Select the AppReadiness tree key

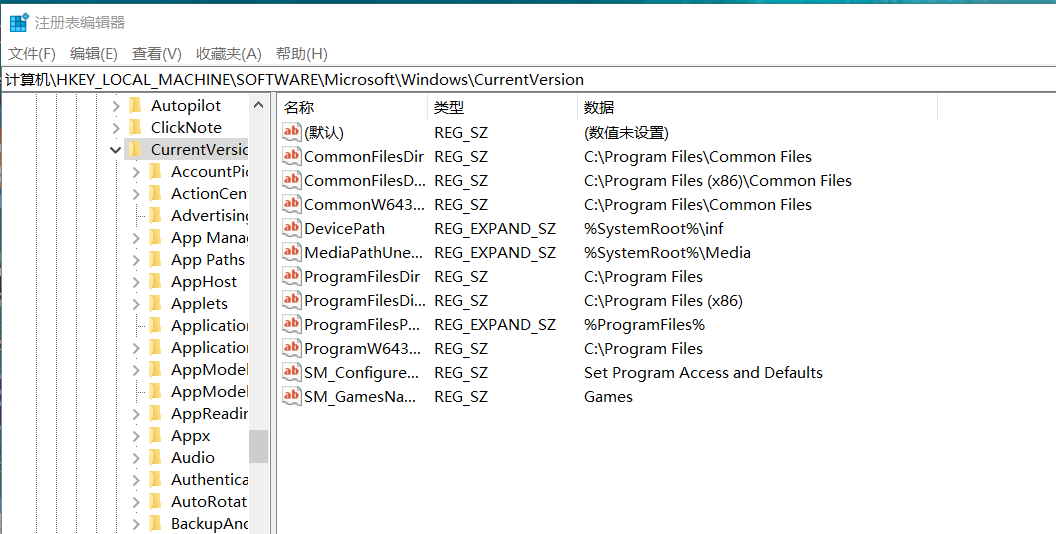tap(209, 413)
